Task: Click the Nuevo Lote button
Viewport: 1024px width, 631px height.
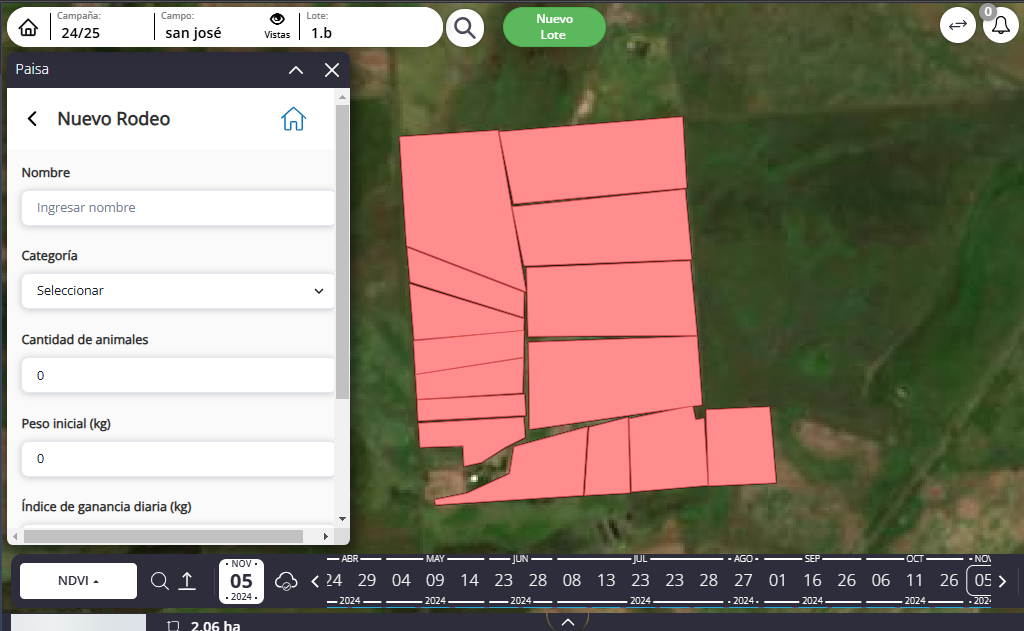Action: pyautogui.click(x=554, y=27)
